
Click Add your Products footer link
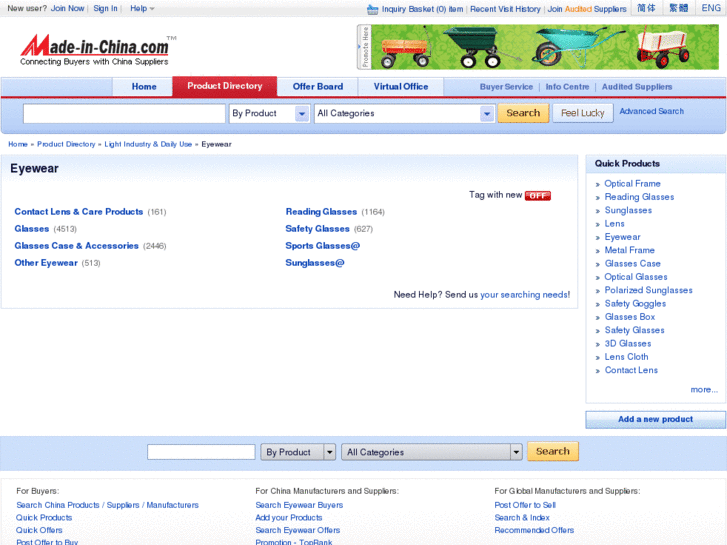(x=288, y=518)
